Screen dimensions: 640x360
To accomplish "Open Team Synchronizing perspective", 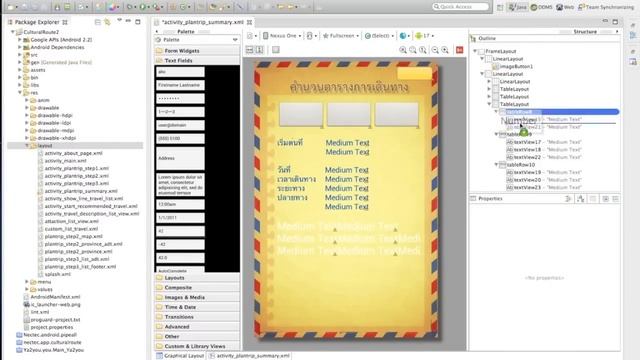I will pos(606,7).
